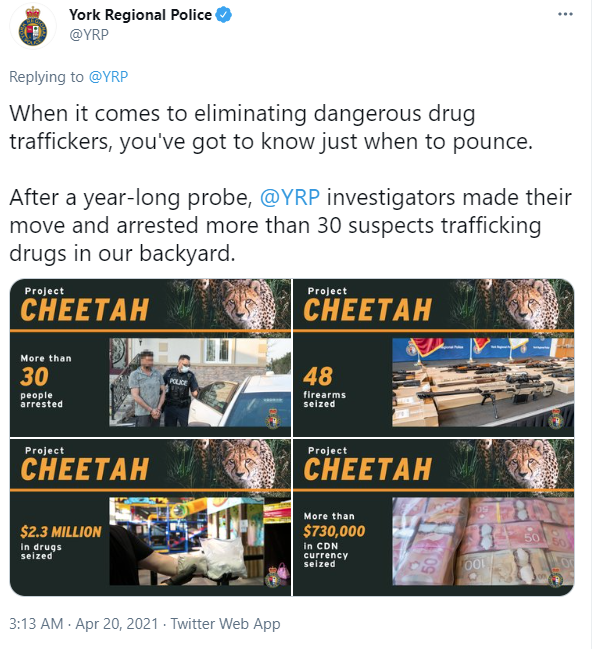Open the 3:13 AM Apr 20, 2021 timestamp
Viewport: 613px width, 649px height.
click(x=82, y=623)
